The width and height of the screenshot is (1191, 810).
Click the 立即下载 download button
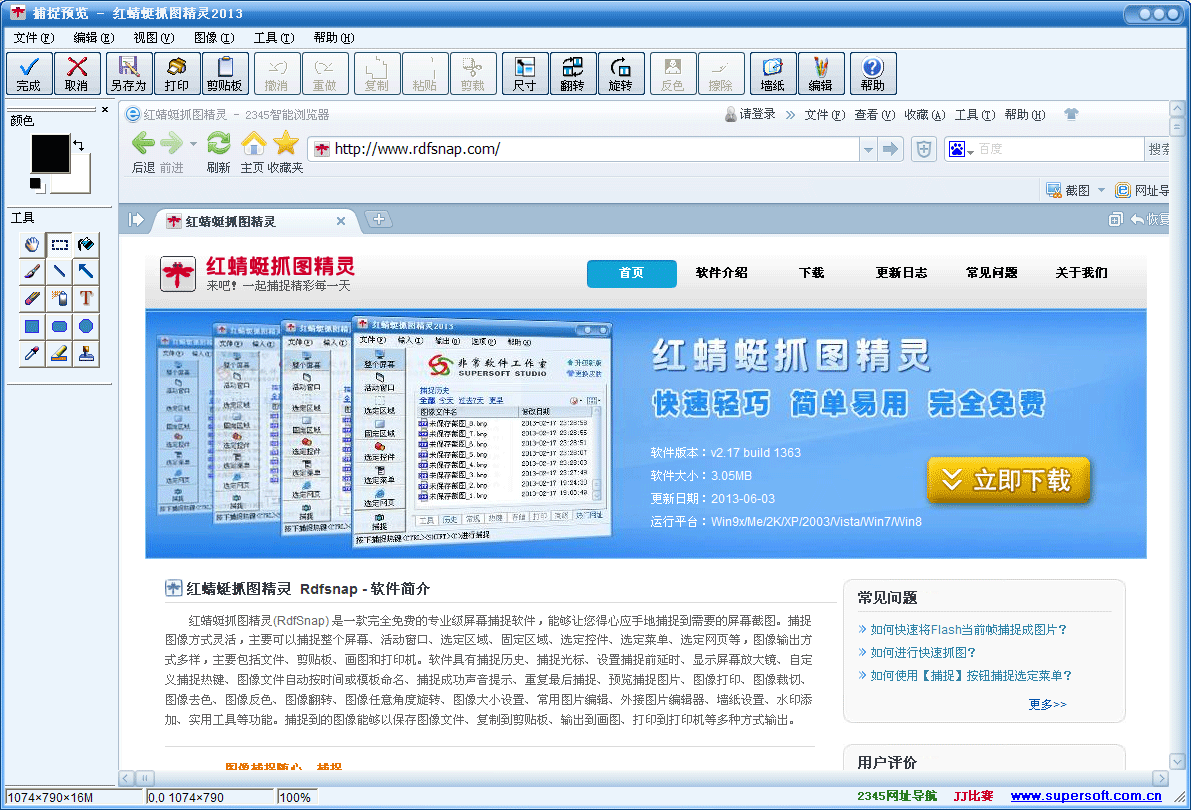1009,481
